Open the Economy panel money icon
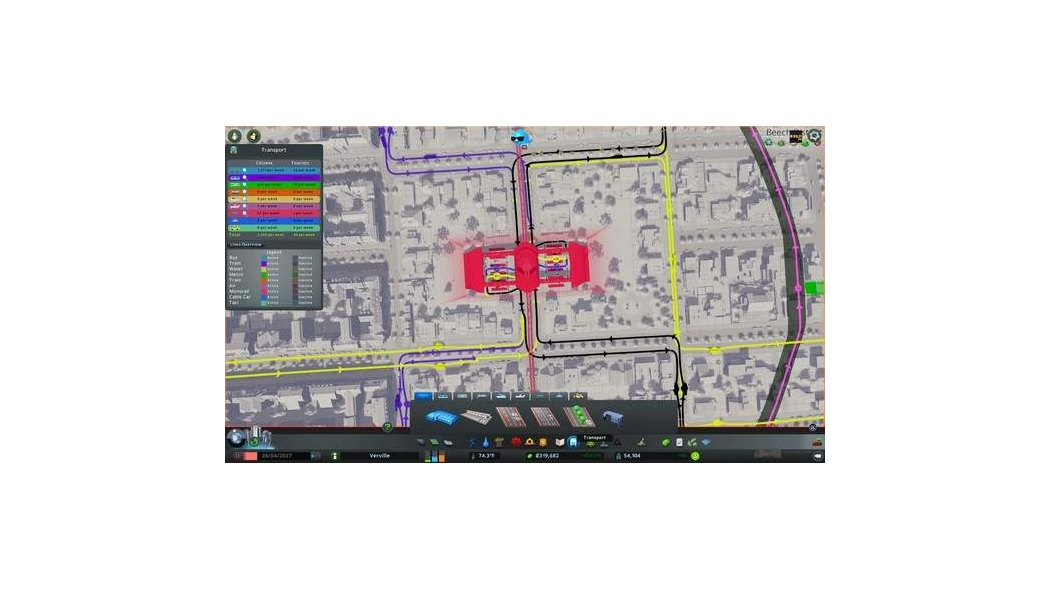This screenshot has width=1050, height=590. tap(666, 442)
